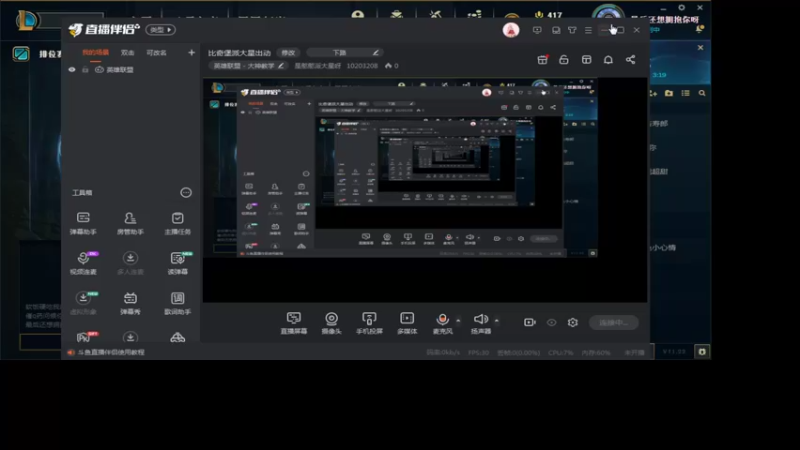The height and width of the screenshot is (450, 800).
Task: Open the notification bell in 直播伴侣
Action: 608,60
